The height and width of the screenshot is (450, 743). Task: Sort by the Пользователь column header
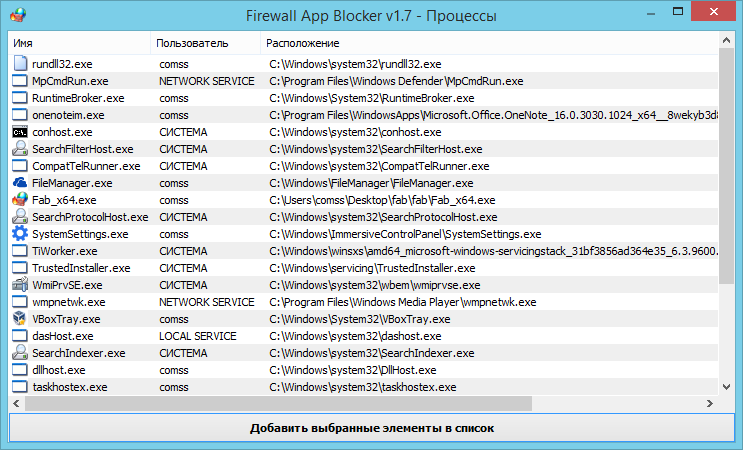pos(206,44)
